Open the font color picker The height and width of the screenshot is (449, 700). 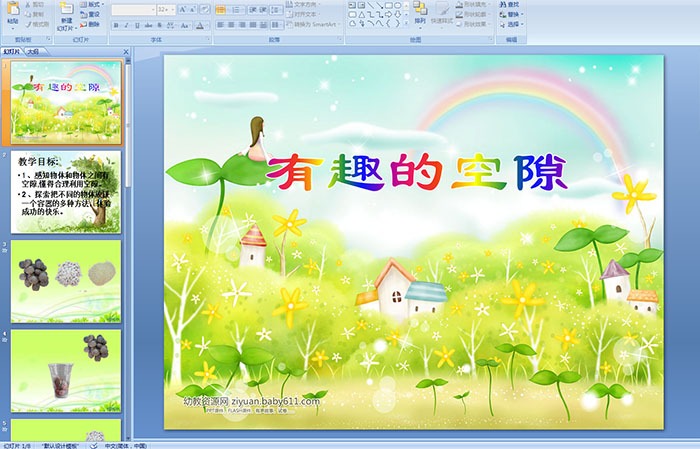point(200,24)
